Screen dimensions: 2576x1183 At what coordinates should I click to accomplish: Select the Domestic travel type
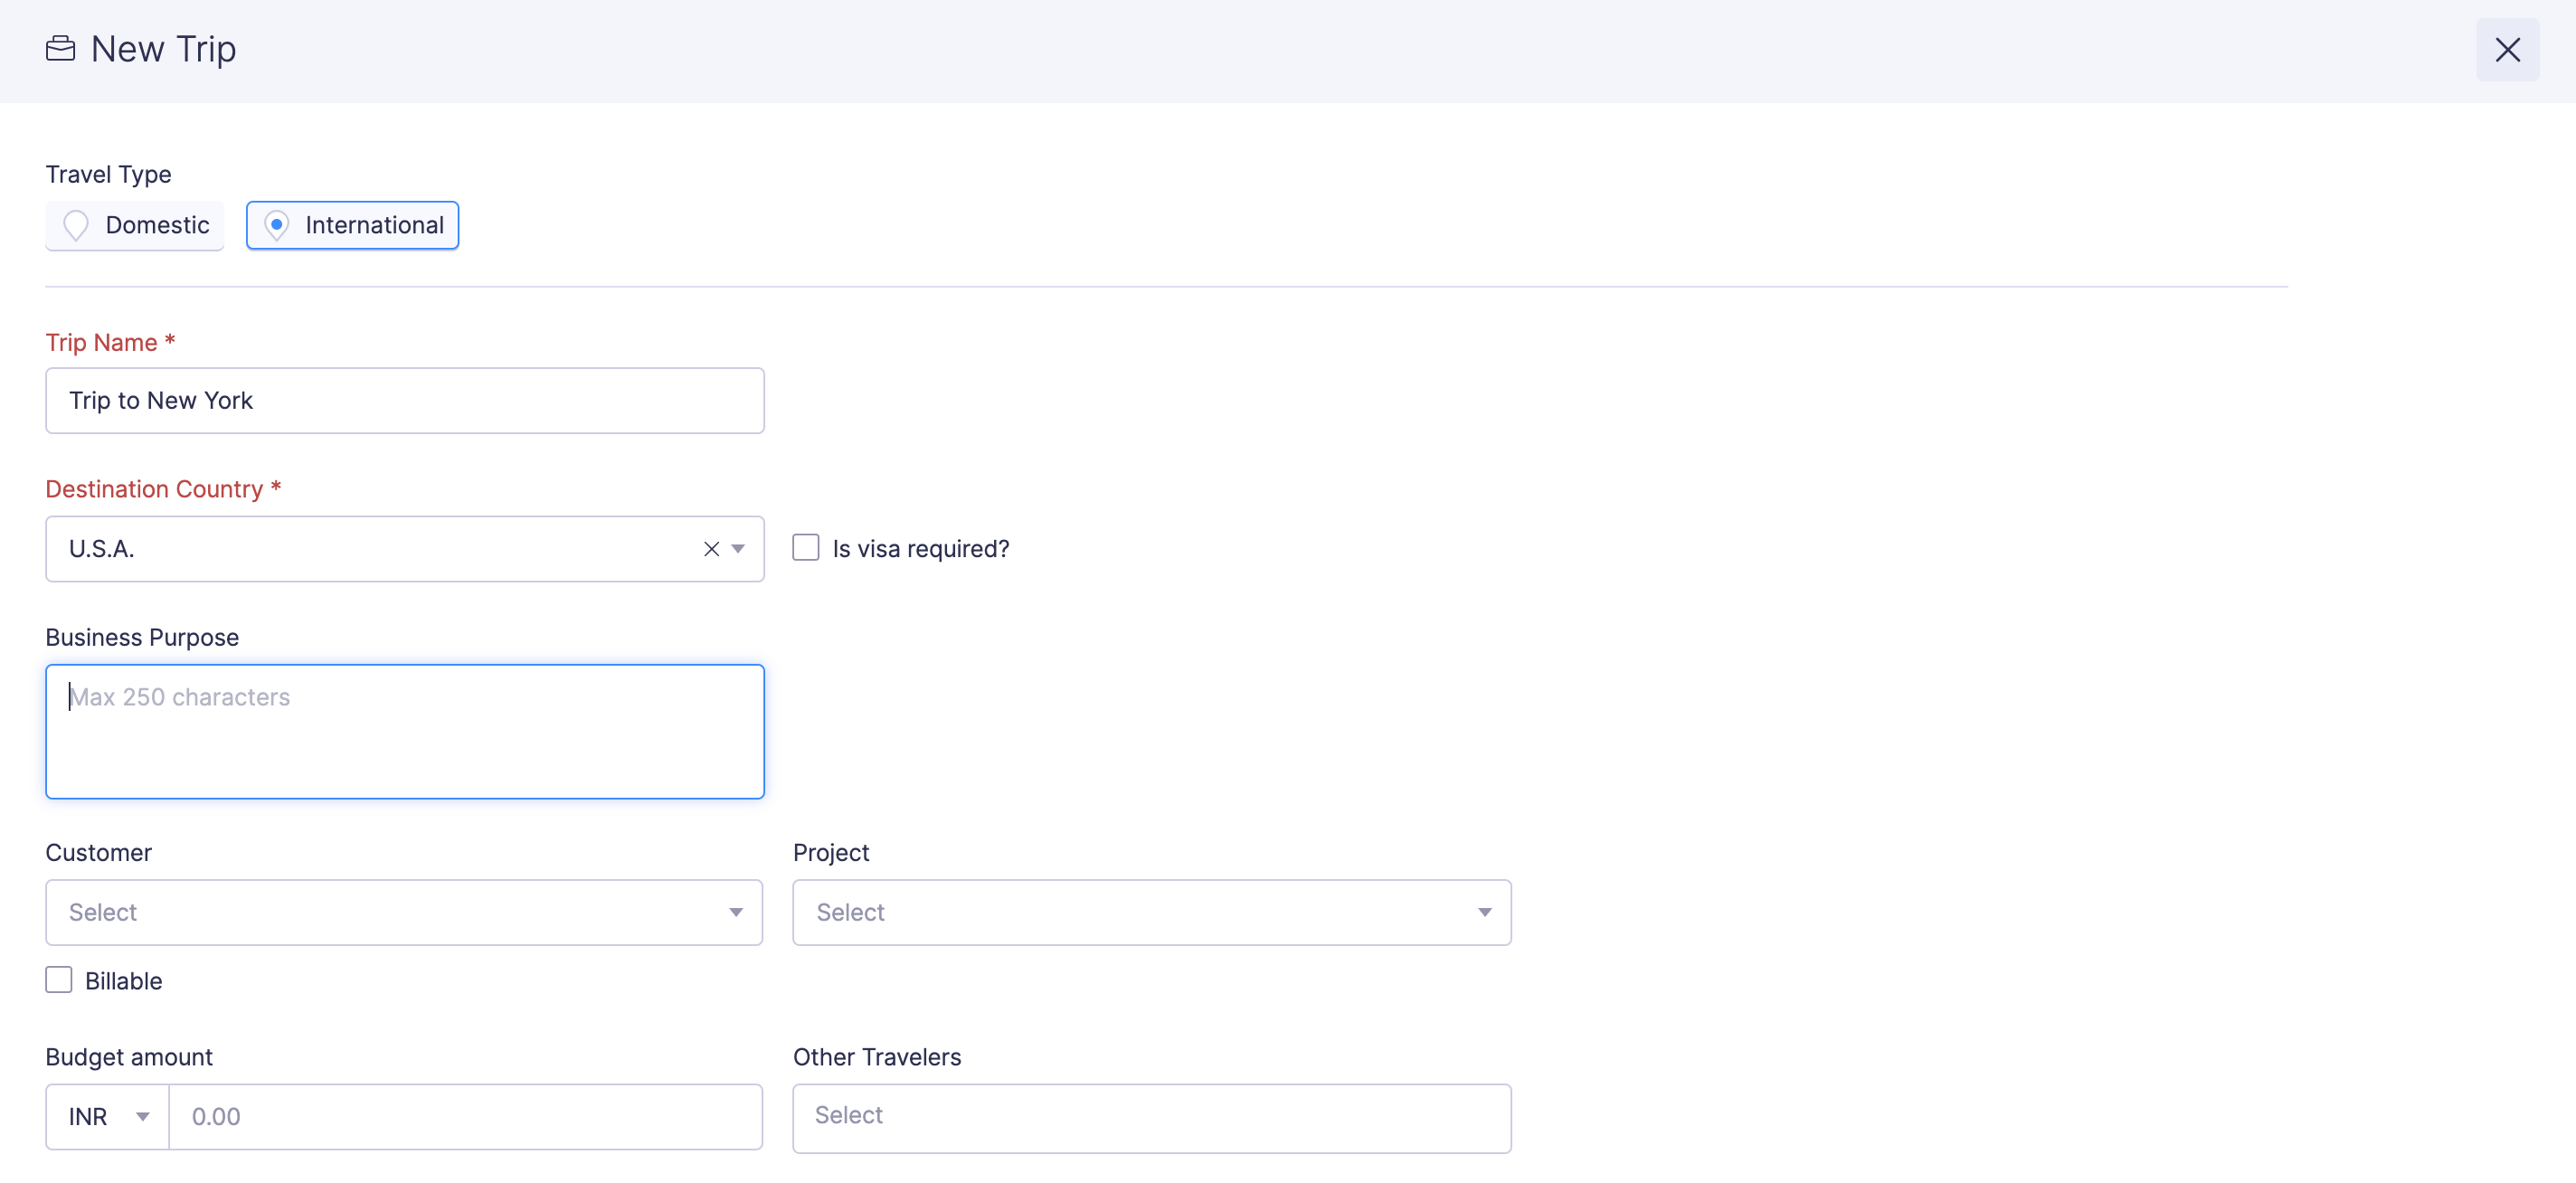coord(135,225)
